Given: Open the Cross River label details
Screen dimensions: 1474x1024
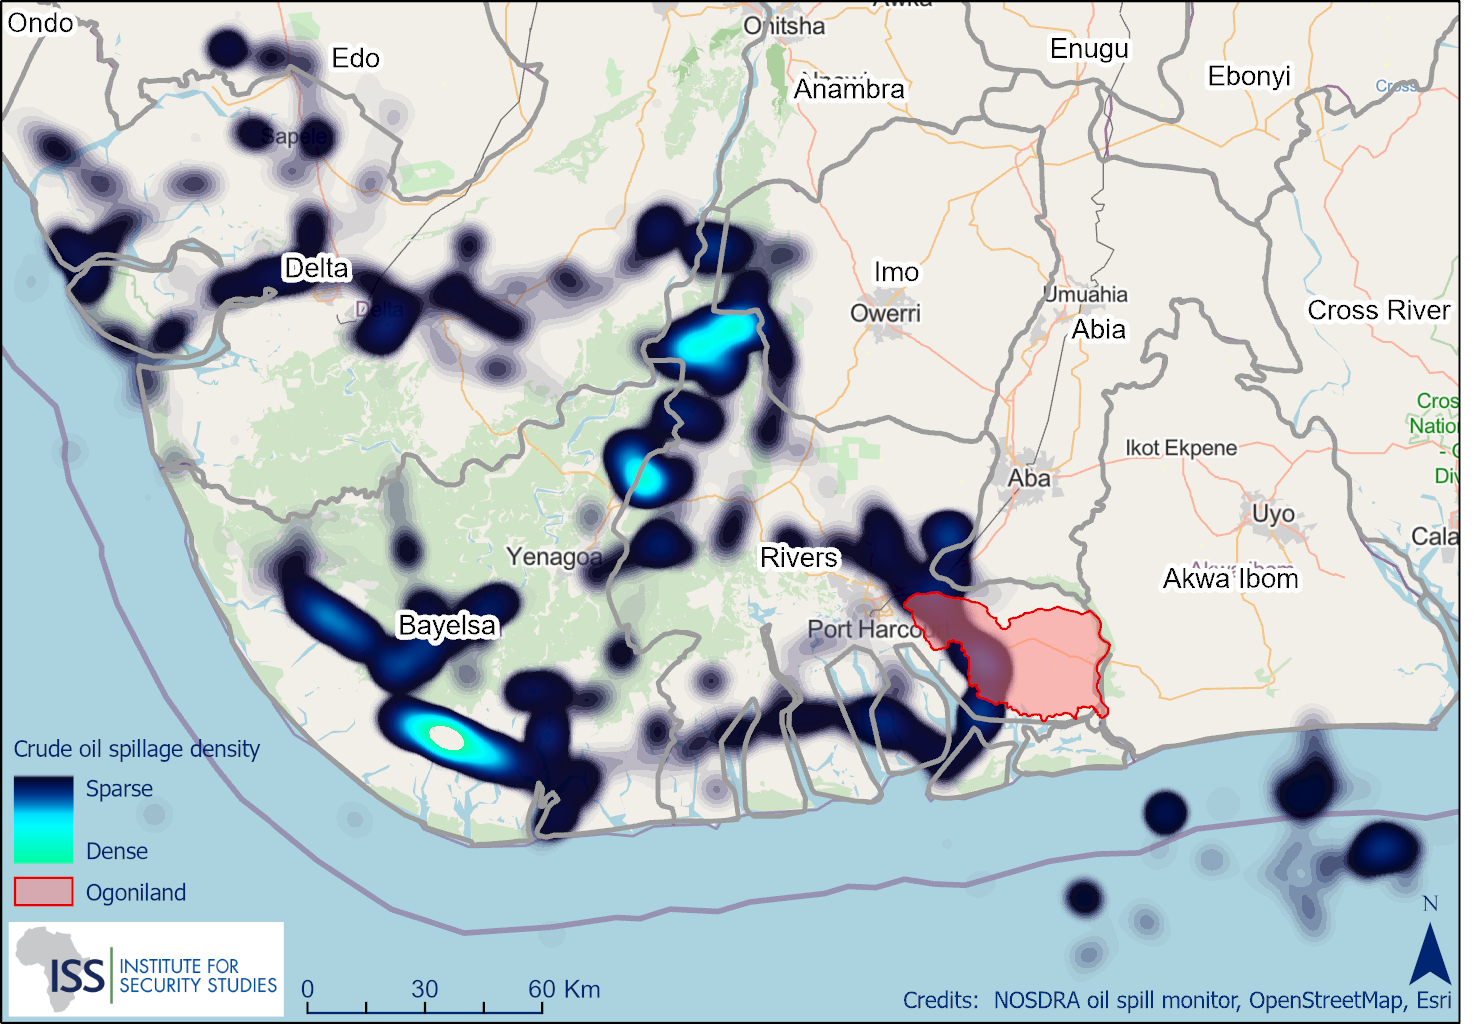Looking at the screenshot, I should pos(1378,311).
